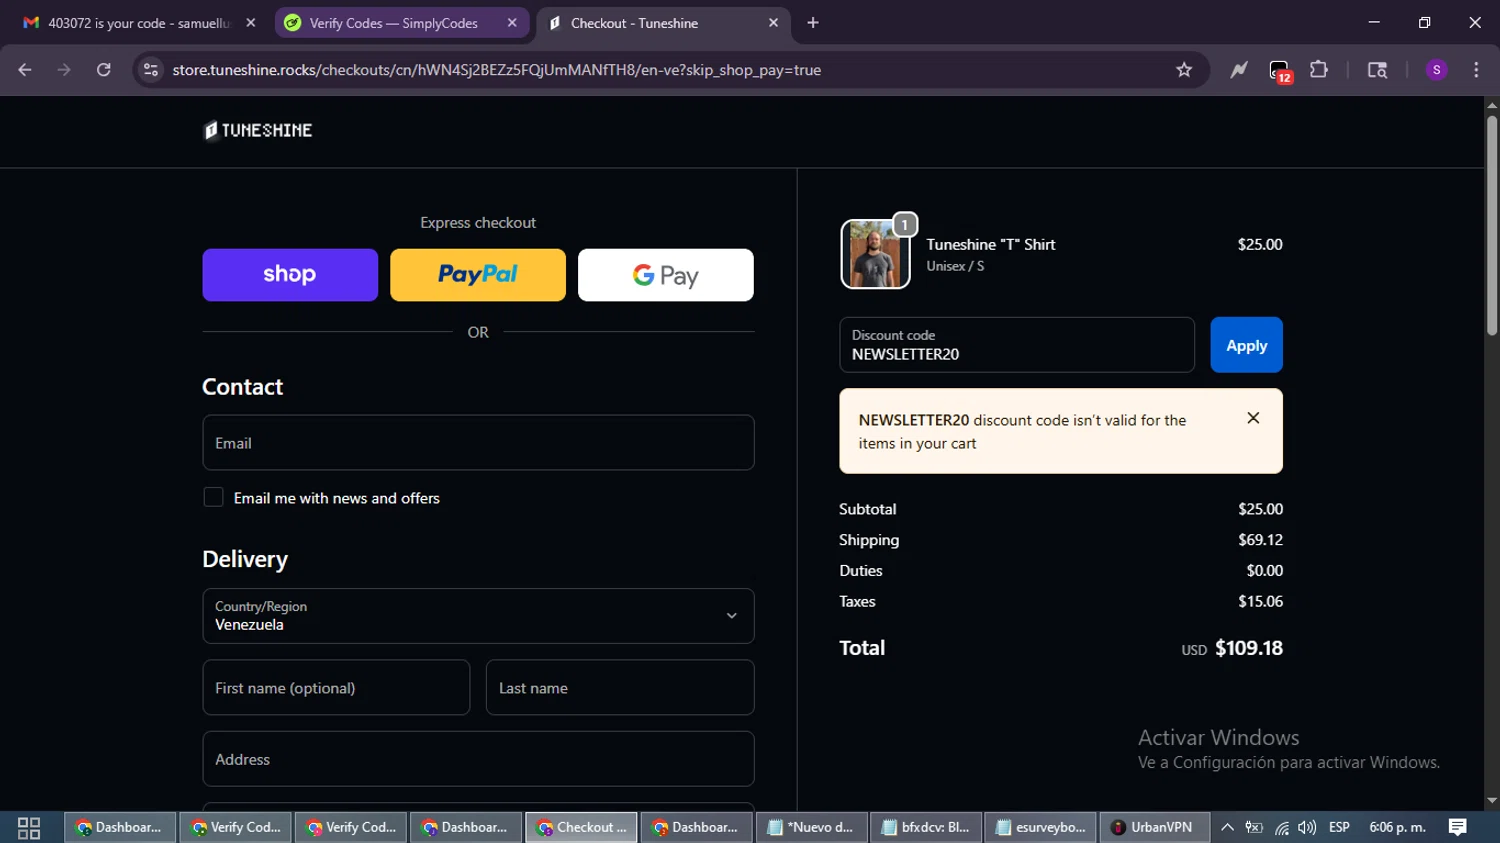This screenshot has height=843, width=1500.
Task: Open the taskbar clock 6:06 p. m.
Action: [1397, 827]
